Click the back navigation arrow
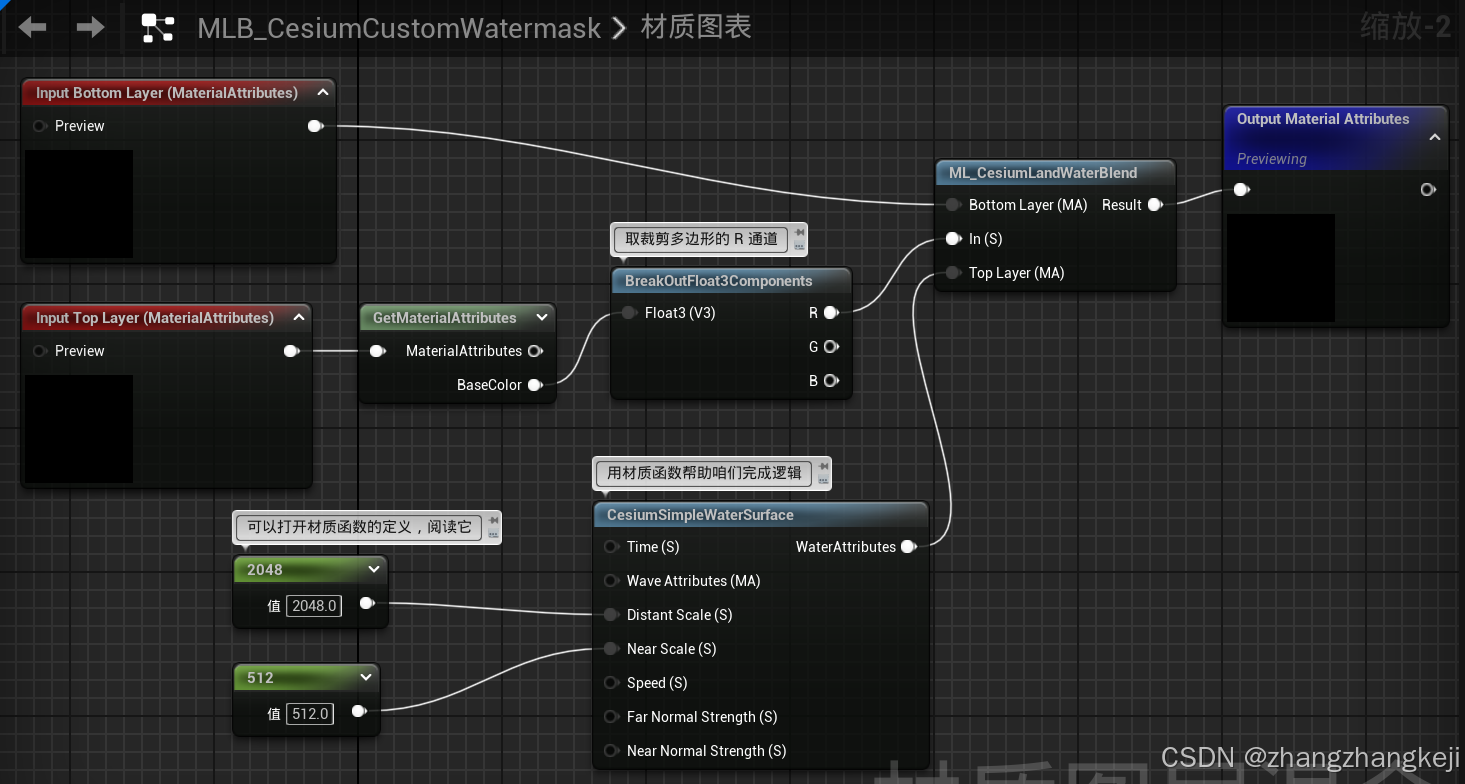This screenshot has width=1465, height=784. (x=33, y=27)
